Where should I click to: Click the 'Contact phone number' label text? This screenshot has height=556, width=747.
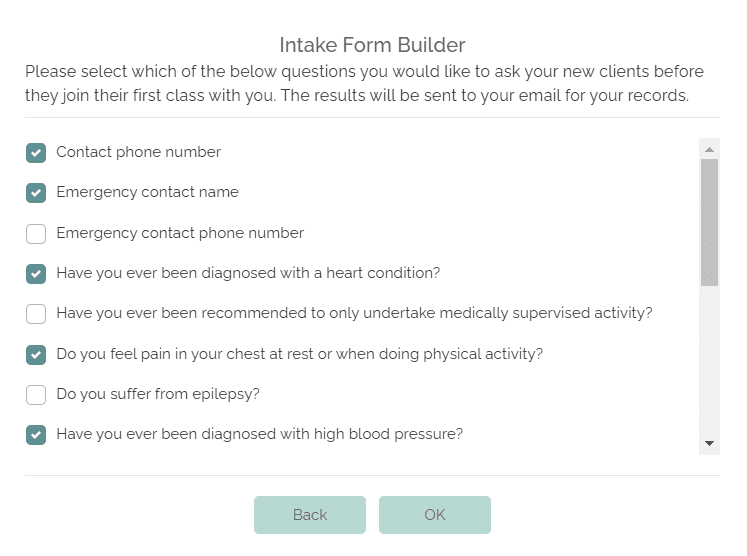[x=138, y=152]
